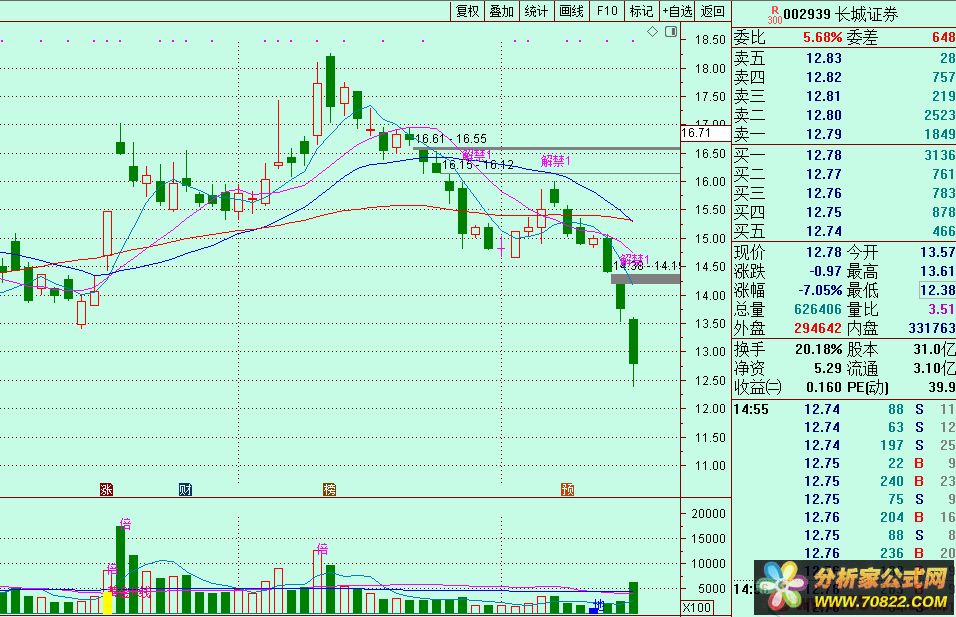Click the 今开 value 13.57
Image resolution: width=956 pixels, height=617 pixels.
pos(938,252)
